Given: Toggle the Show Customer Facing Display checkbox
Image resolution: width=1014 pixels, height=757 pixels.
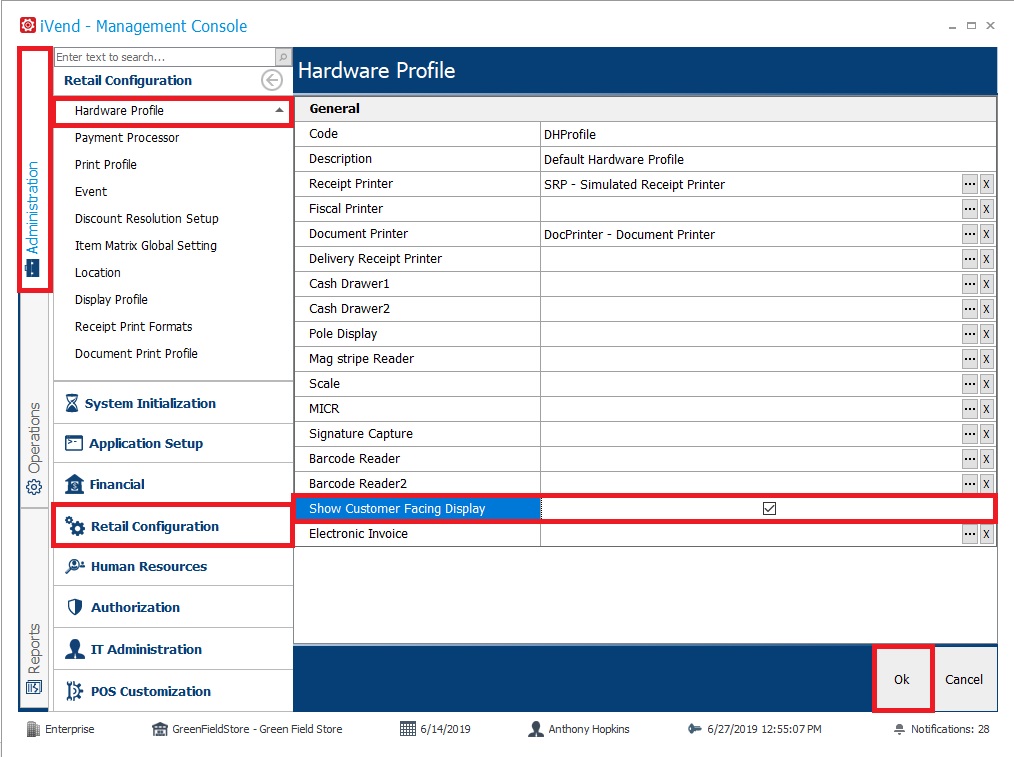Looking at the screenshot, I should point(769,509).
